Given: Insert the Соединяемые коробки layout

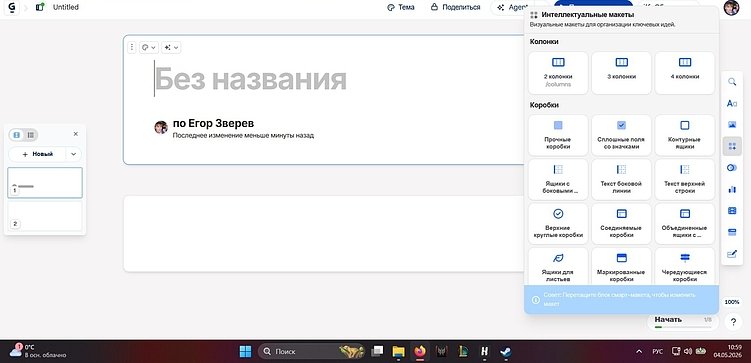Looking at the screenshot, I should (621, 224).
